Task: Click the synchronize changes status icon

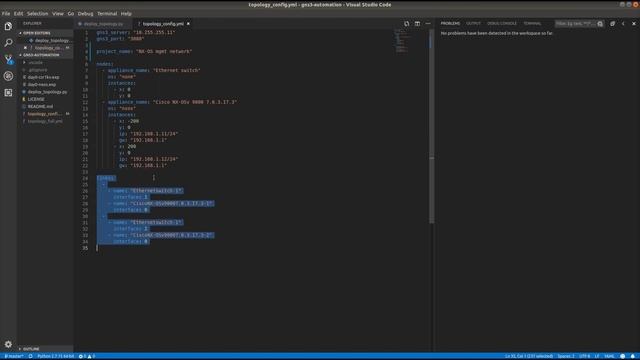Action: (x=31, y=356)
